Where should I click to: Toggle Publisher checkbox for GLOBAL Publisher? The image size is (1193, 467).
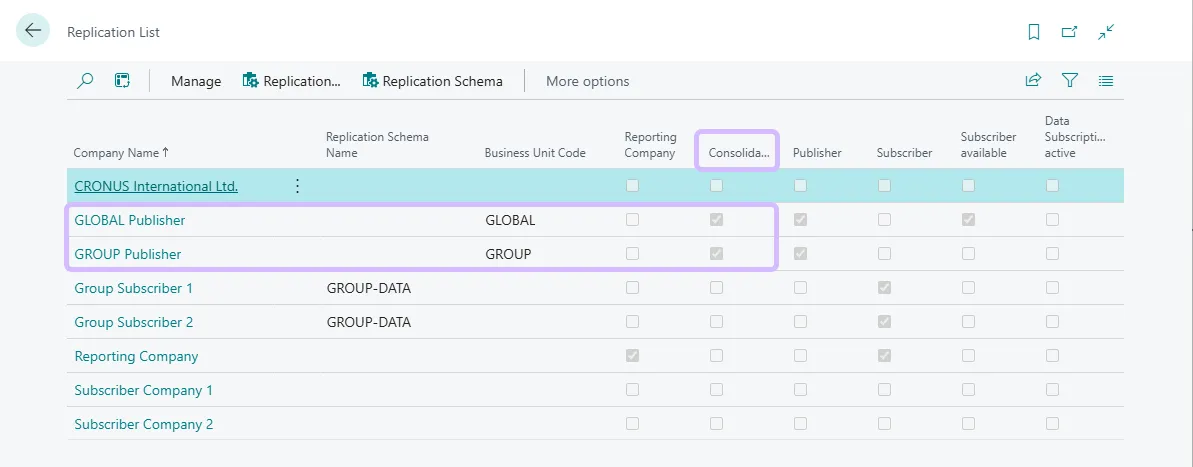[x=800, y=220]
